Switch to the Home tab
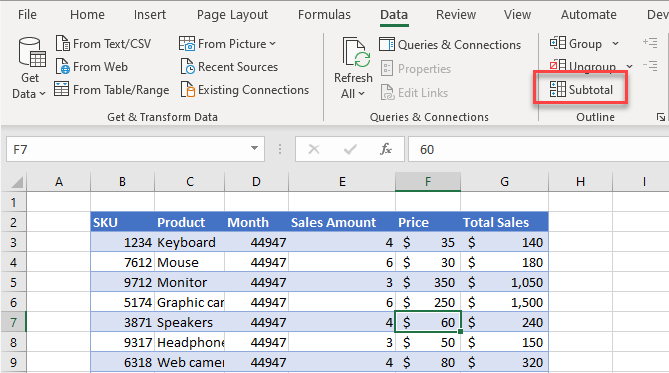This screenshot has height=373, width=669. (x=87, y=15)
